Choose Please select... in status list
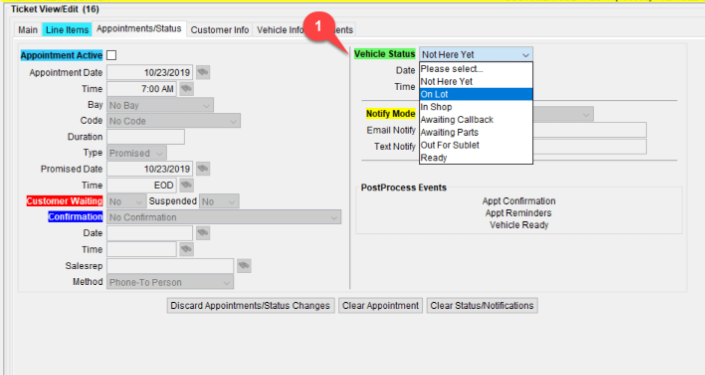Viewport: 705px width, 375px height. (476, 69)
